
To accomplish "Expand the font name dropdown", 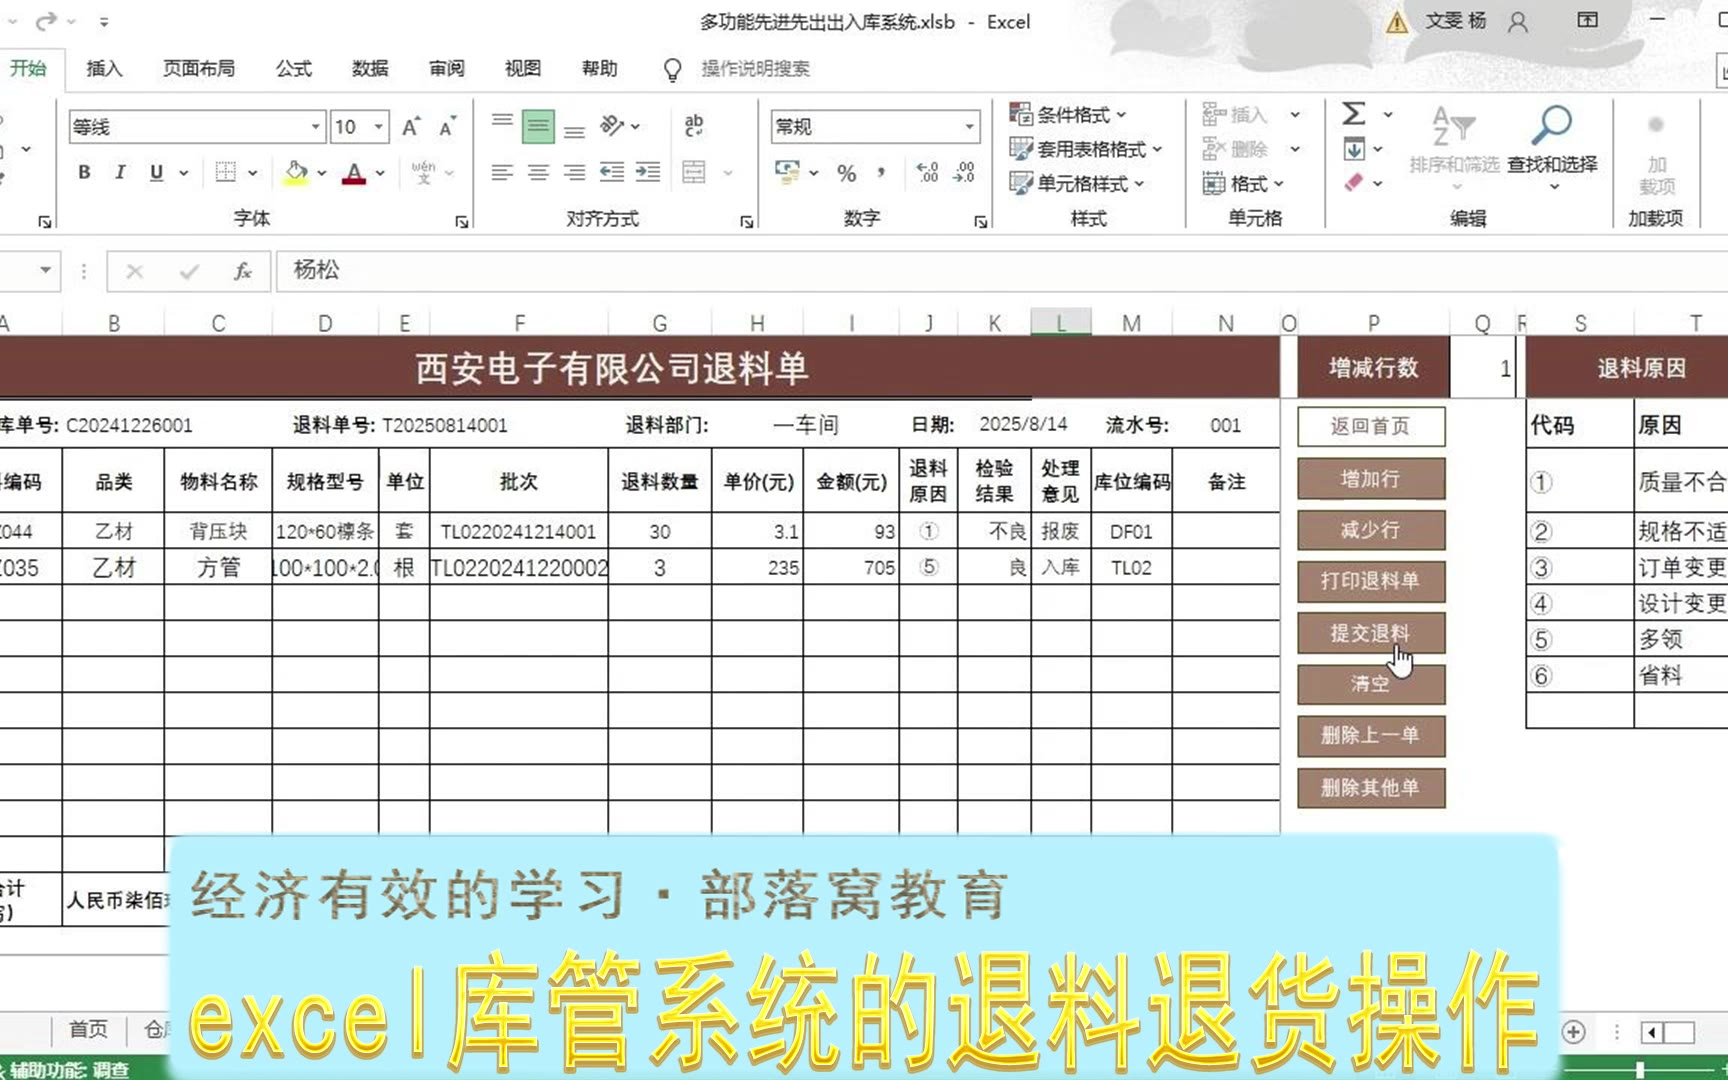I will click(316, 127).
